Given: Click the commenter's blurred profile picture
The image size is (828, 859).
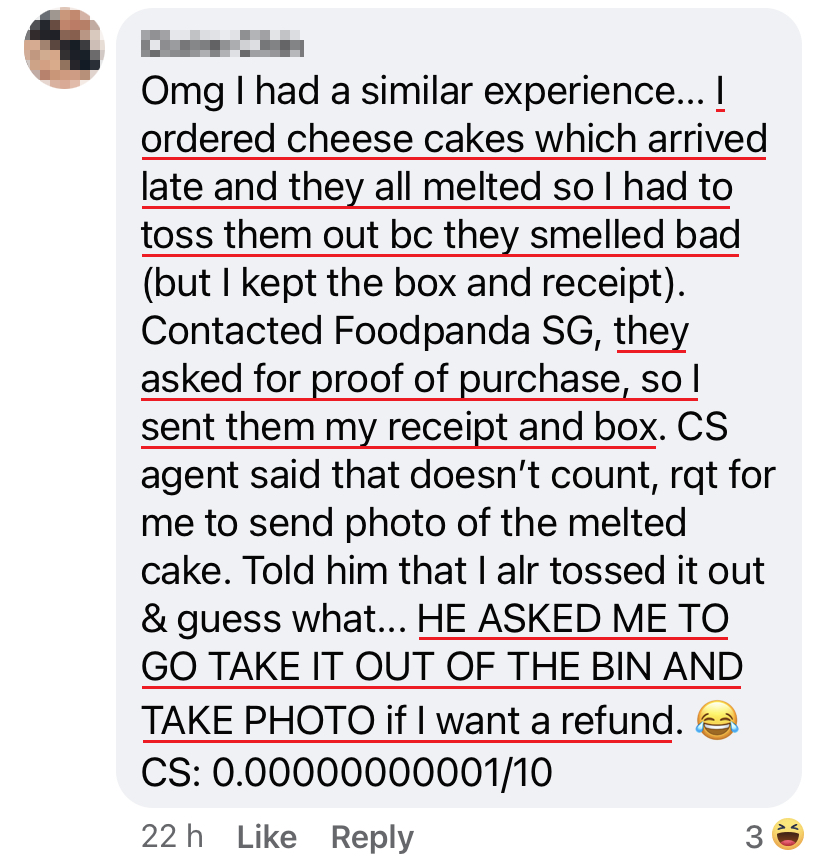Looking at the screenshot, I should [63, 48].
